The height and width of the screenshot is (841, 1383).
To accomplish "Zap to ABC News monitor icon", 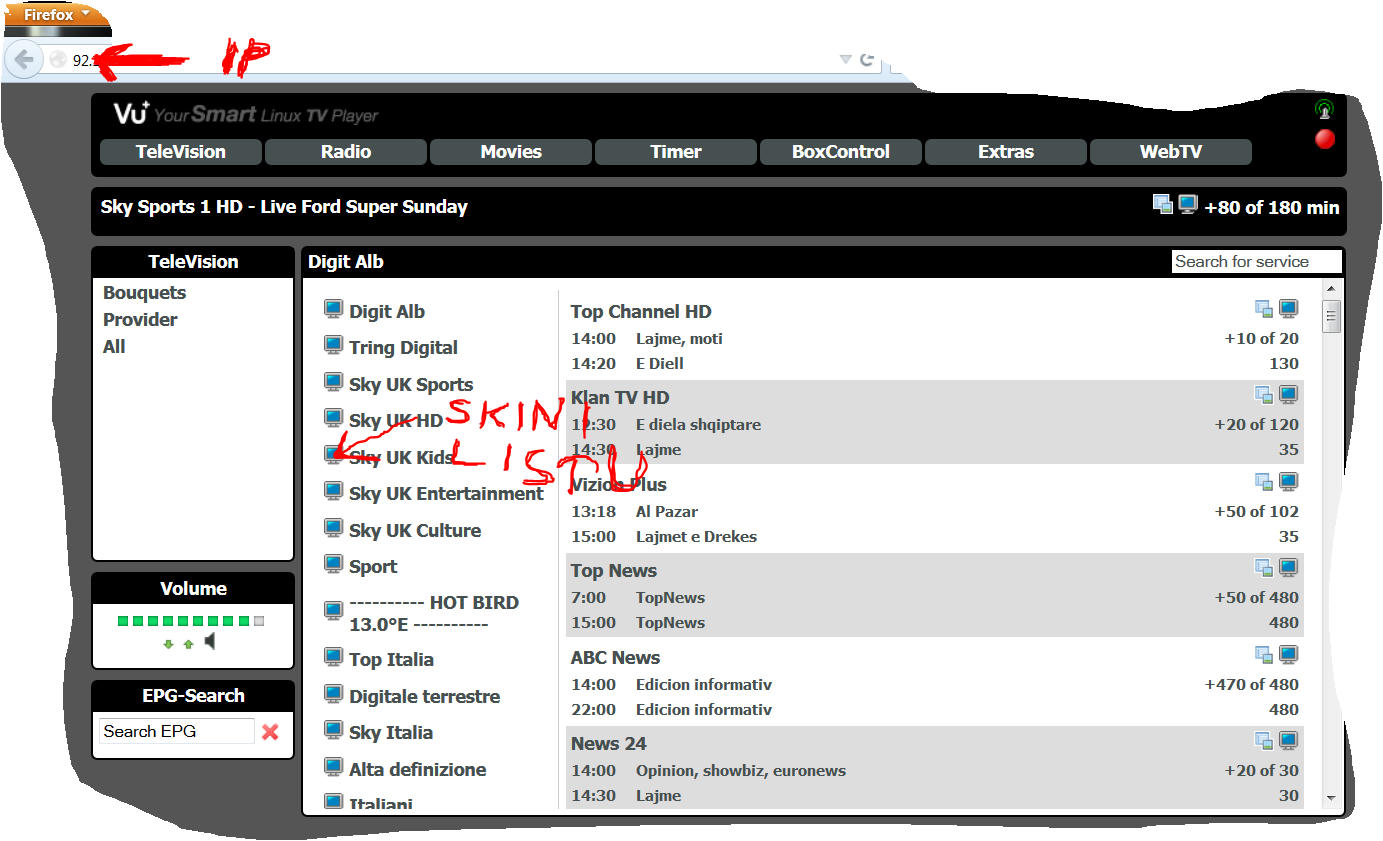I will tap(1289, 655).
